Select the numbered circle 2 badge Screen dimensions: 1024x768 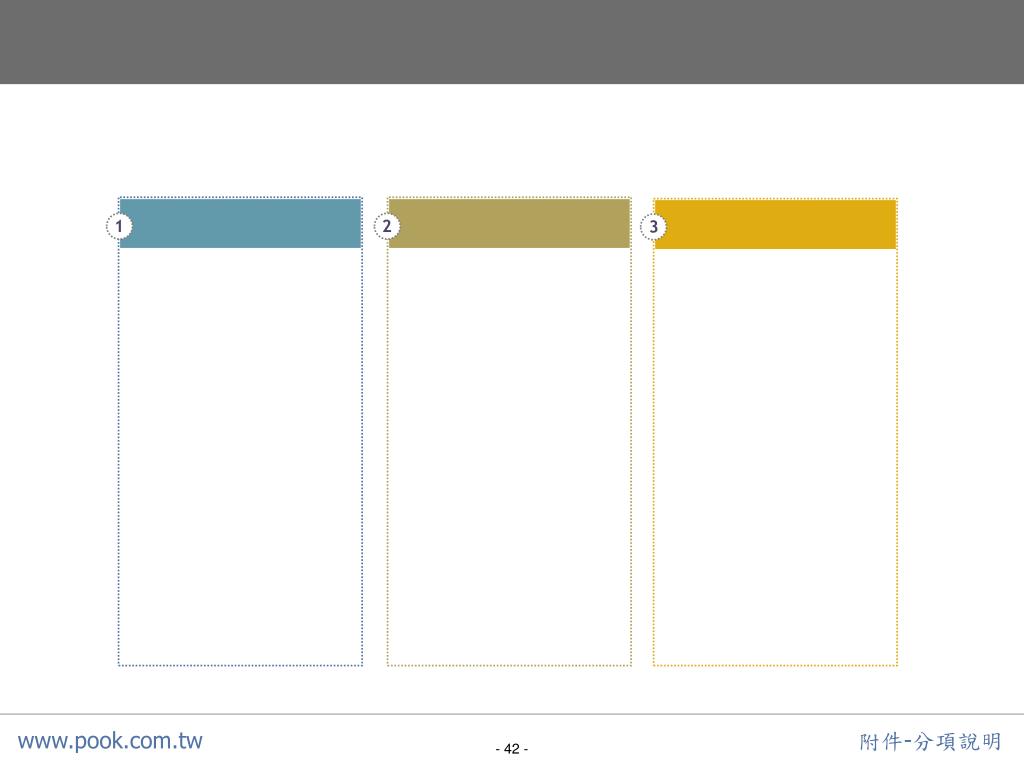tap(387, 227)
